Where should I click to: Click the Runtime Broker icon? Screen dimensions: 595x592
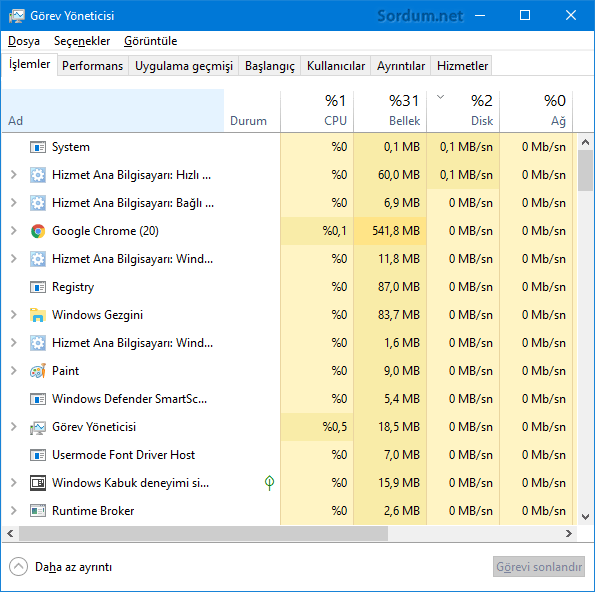(x=38, y=511)
